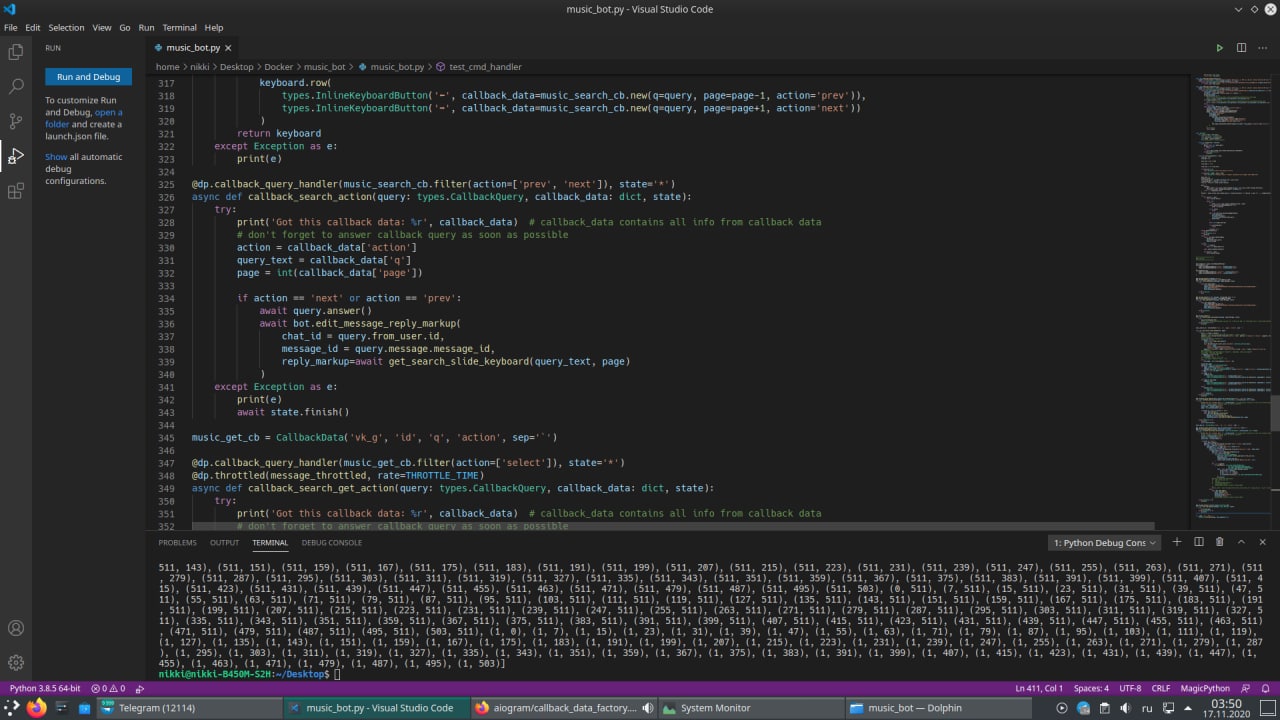Open editor More Actions ellipsis menu

tap(1263, 48)
